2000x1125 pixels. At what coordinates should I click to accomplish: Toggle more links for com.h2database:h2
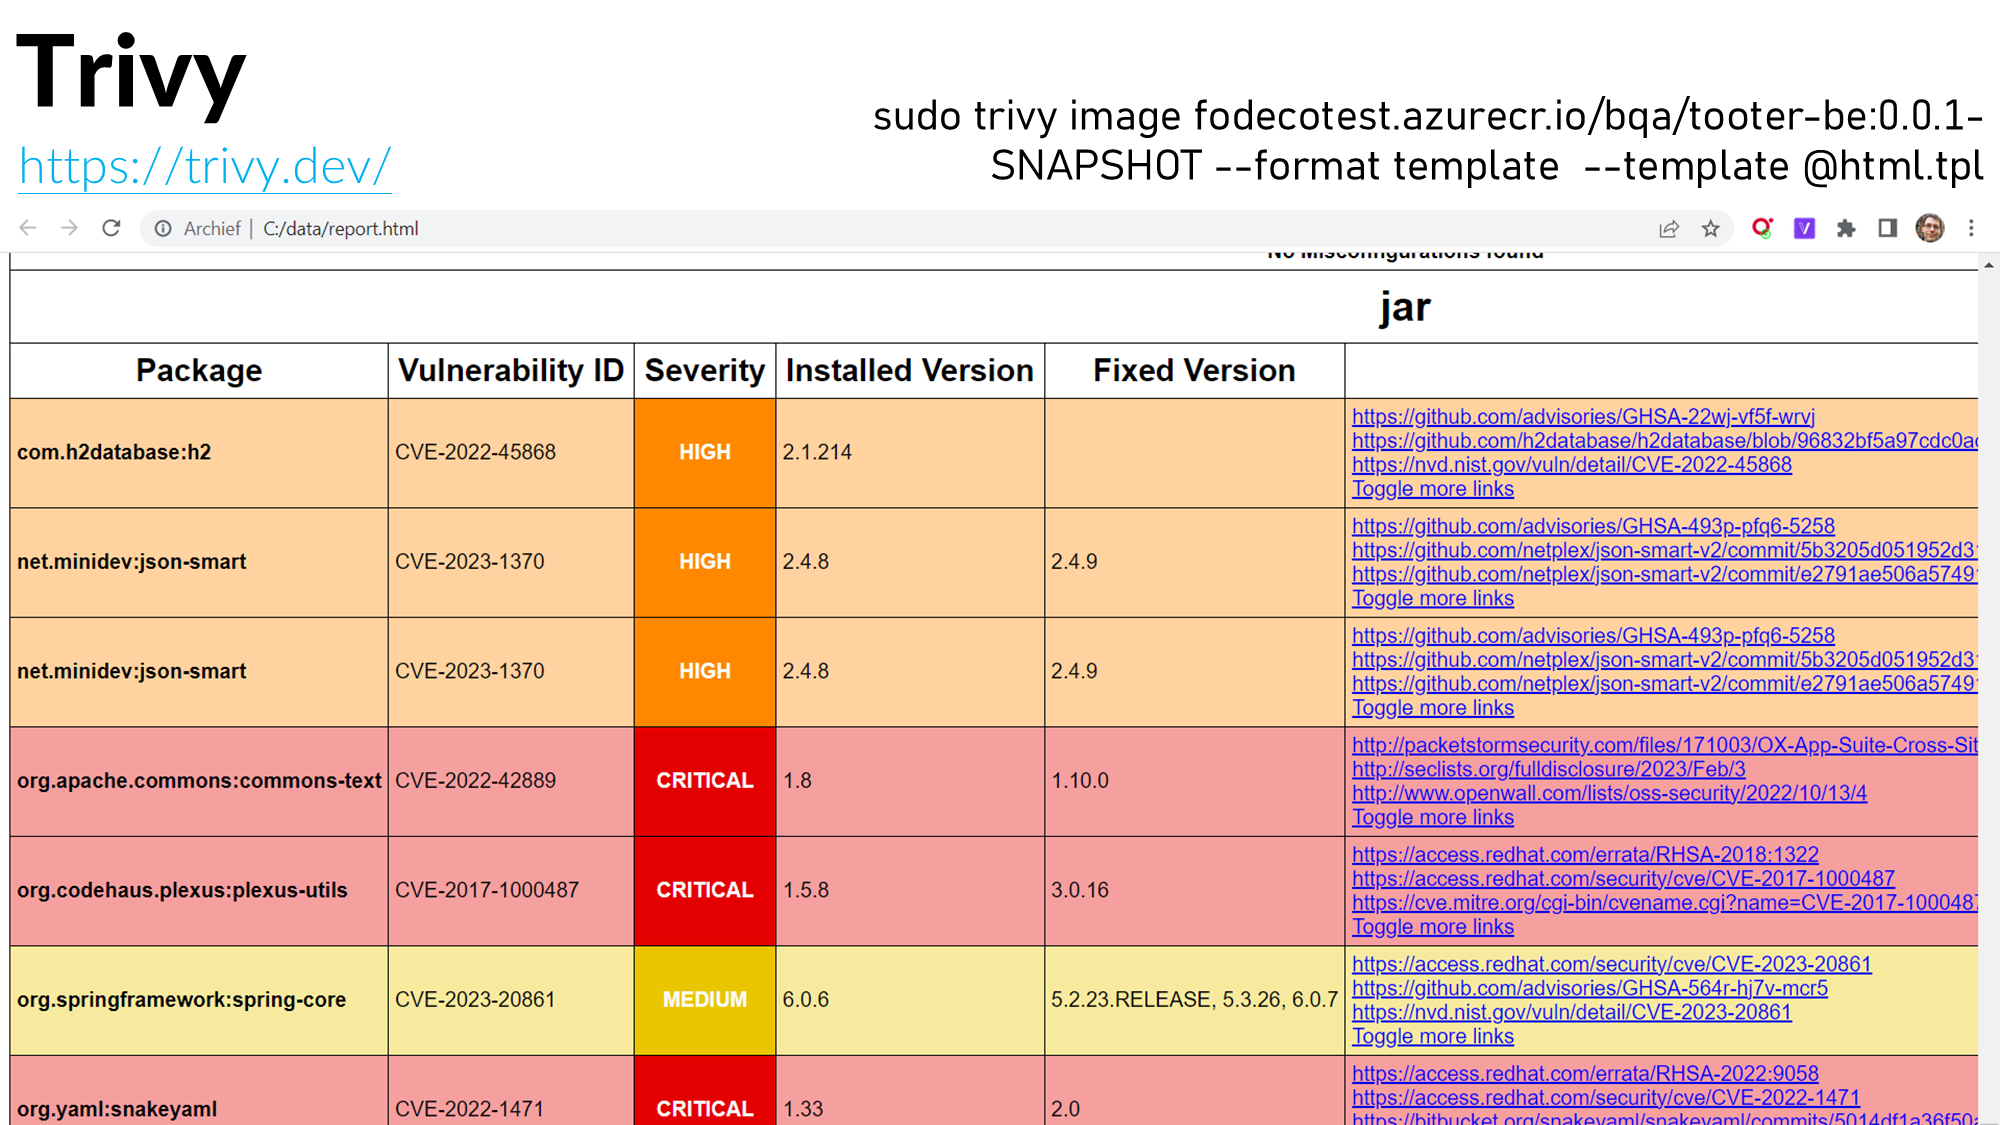[1432, 489]
